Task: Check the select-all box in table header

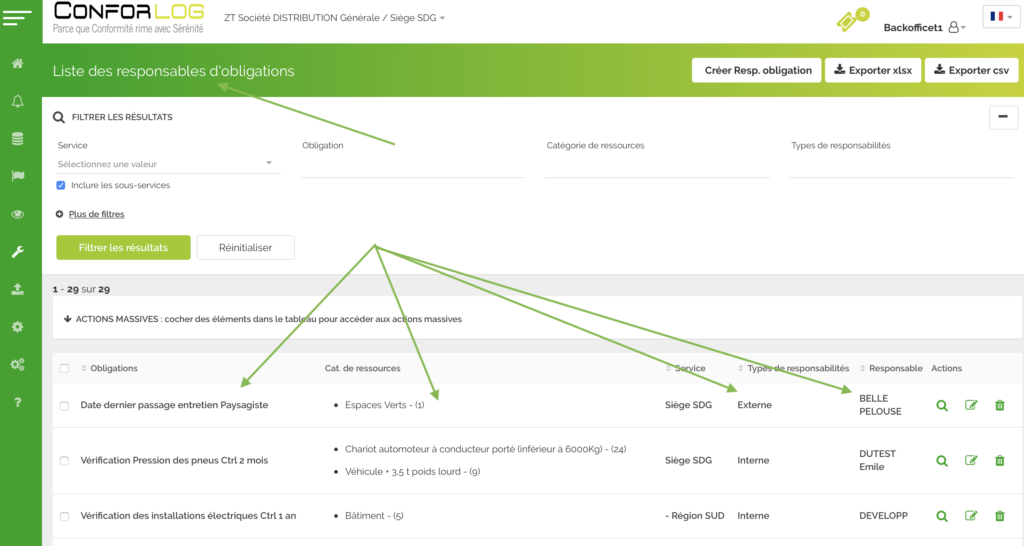Action: pos(64,369)
